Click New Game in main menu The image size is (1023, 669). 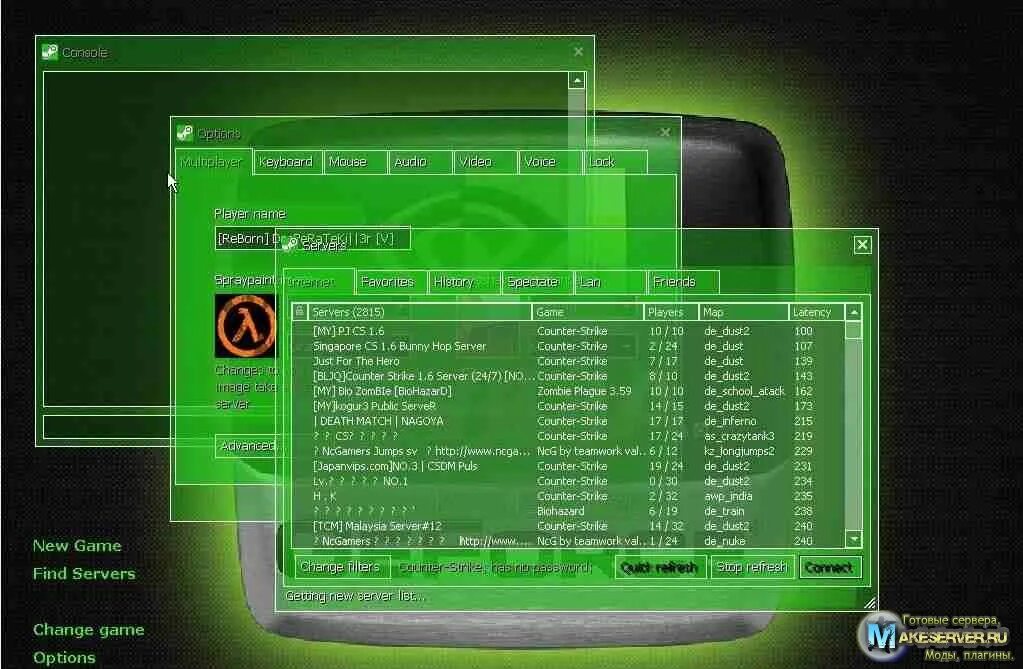(77, 546)
